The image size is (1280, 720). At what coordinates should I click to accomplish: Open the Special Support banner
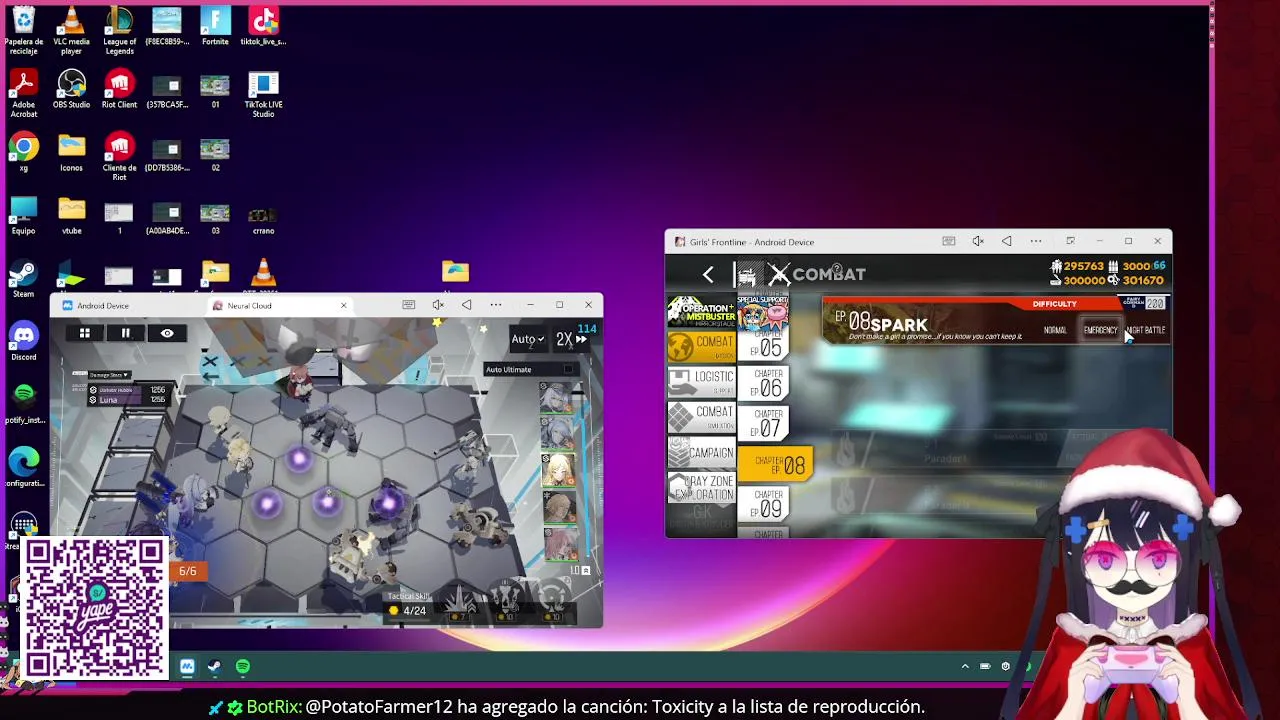click(763, 312)
